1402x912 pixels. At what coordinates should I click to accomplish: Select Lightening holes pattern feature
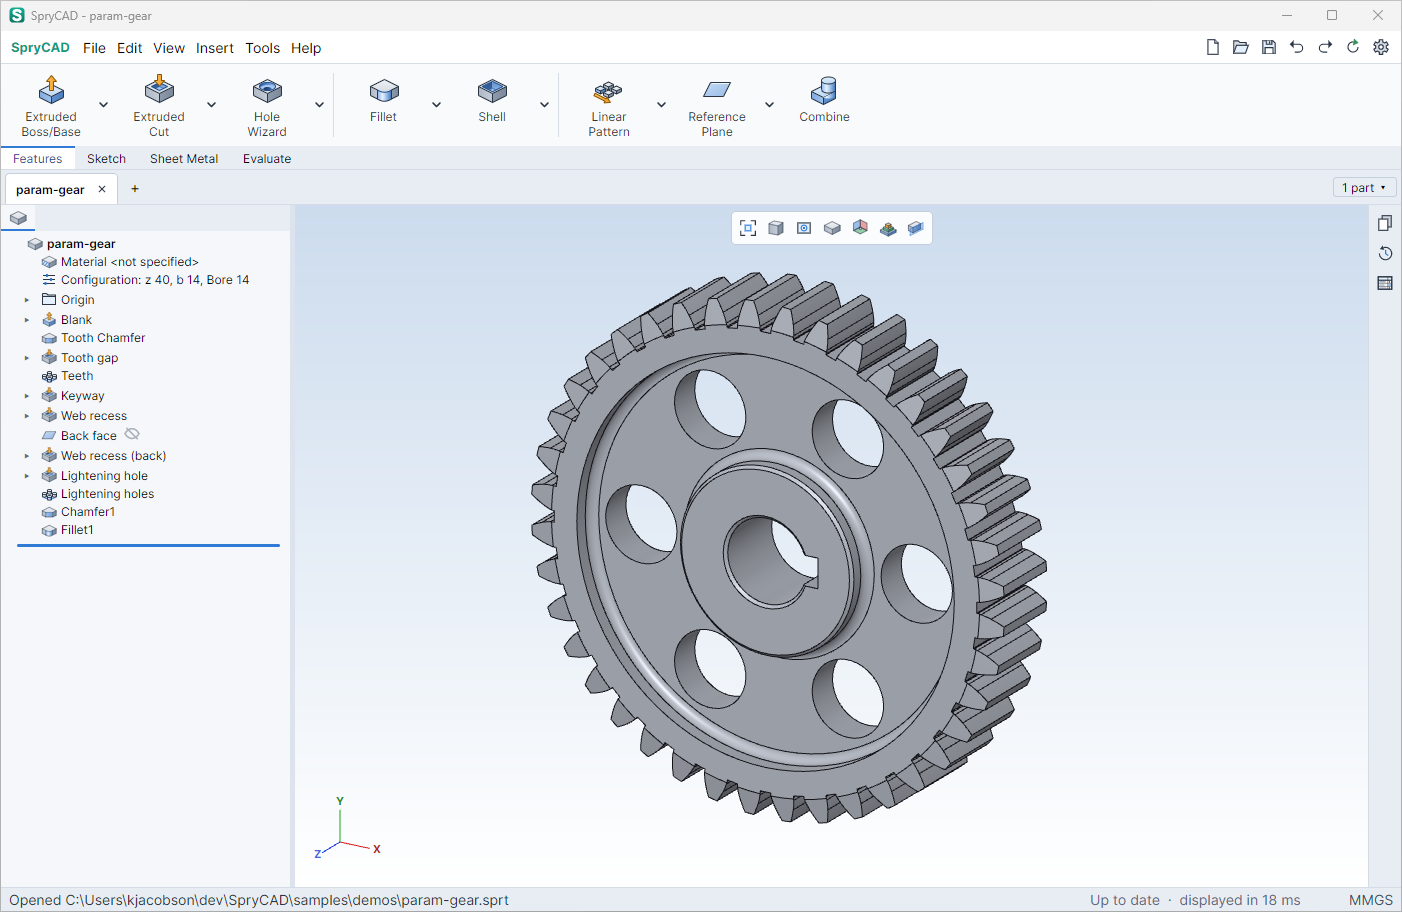point(107,494)
